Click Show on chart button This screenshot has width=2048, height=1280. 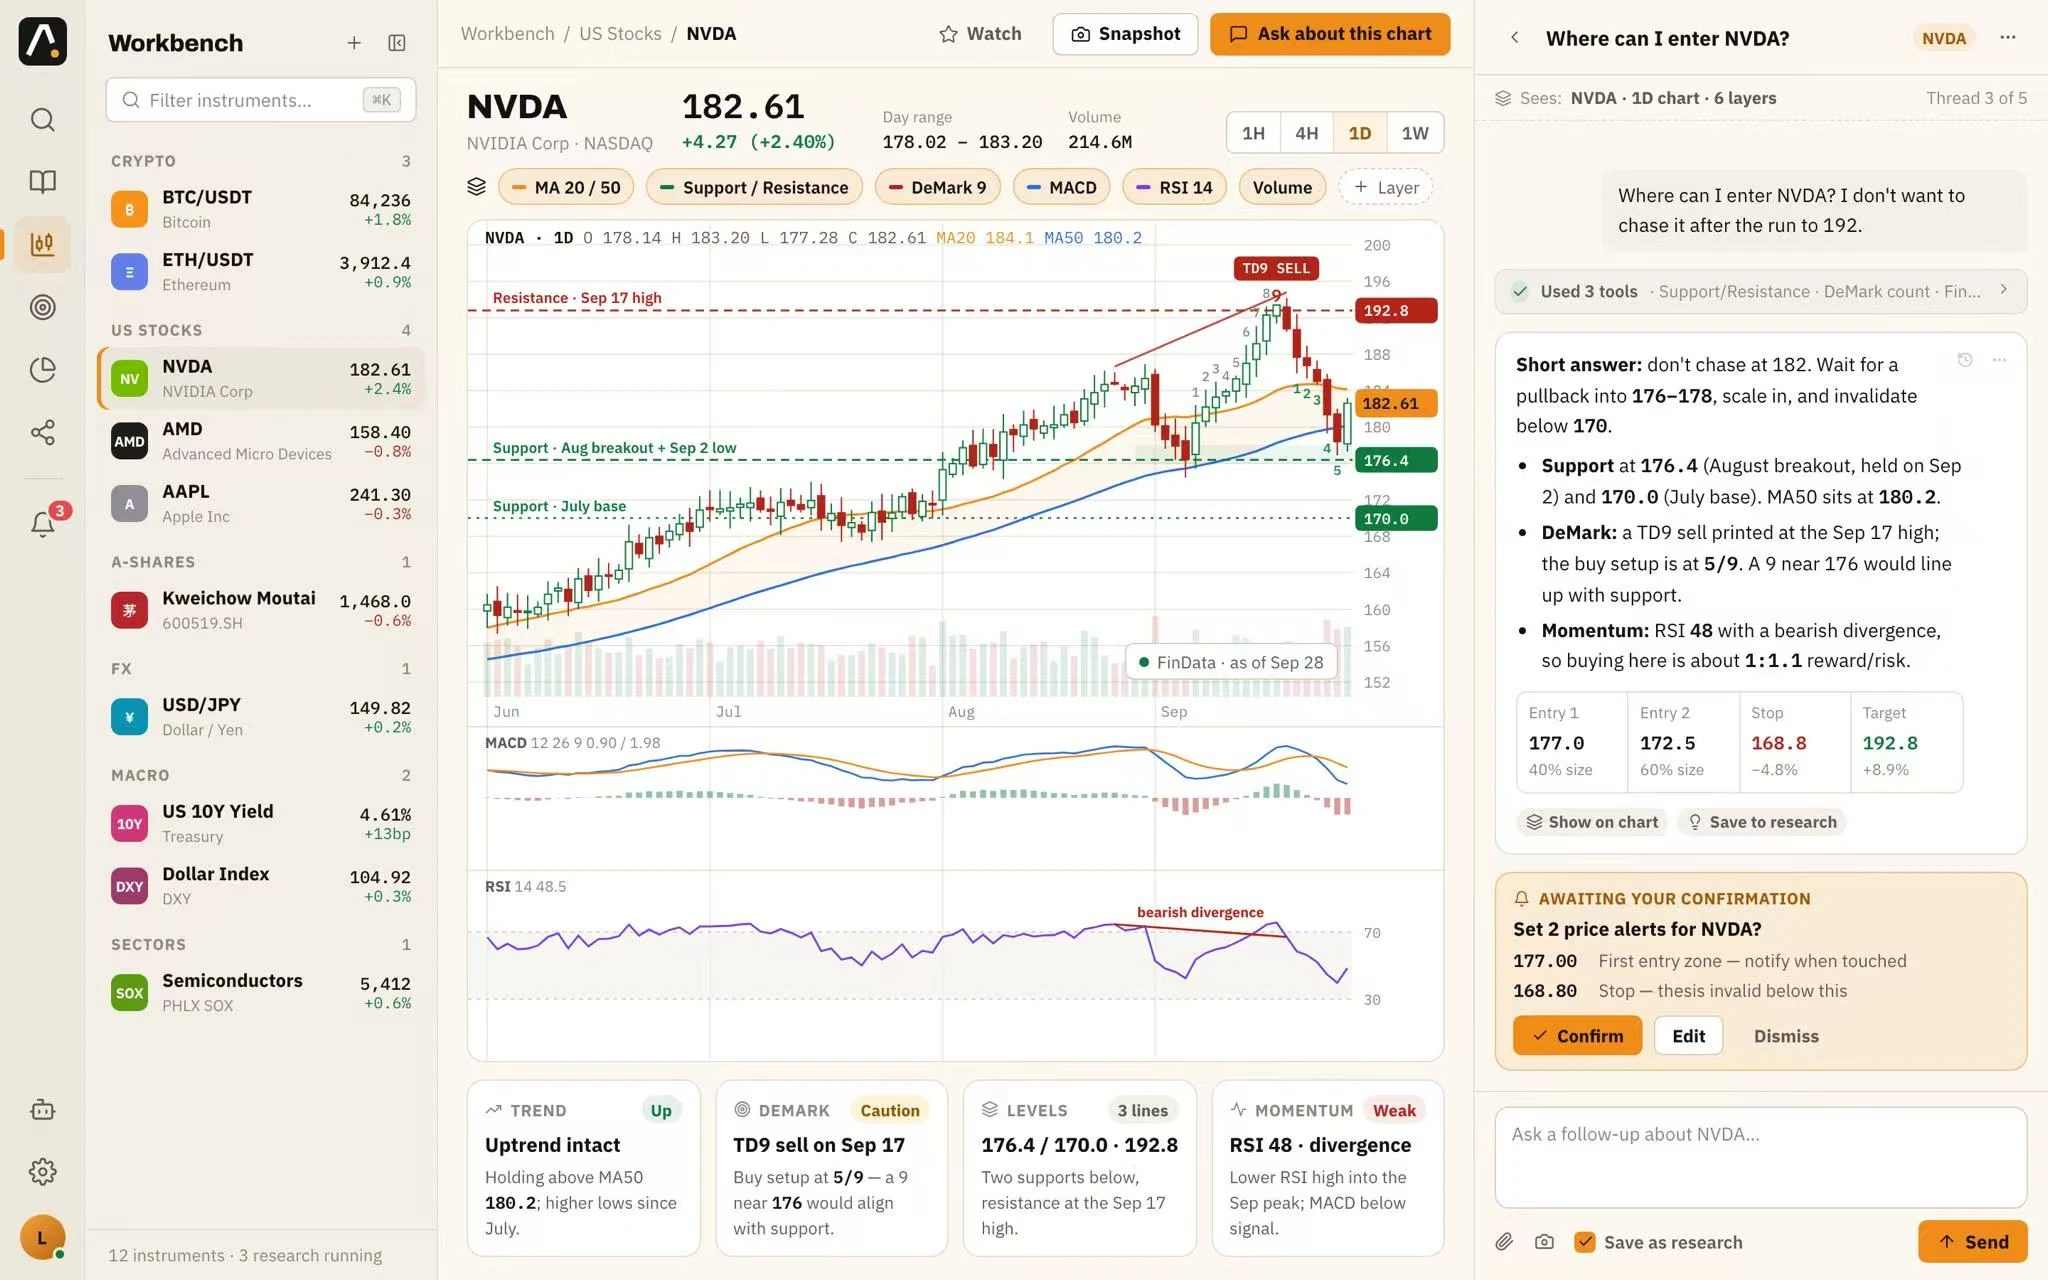[x=1592, y=822]
